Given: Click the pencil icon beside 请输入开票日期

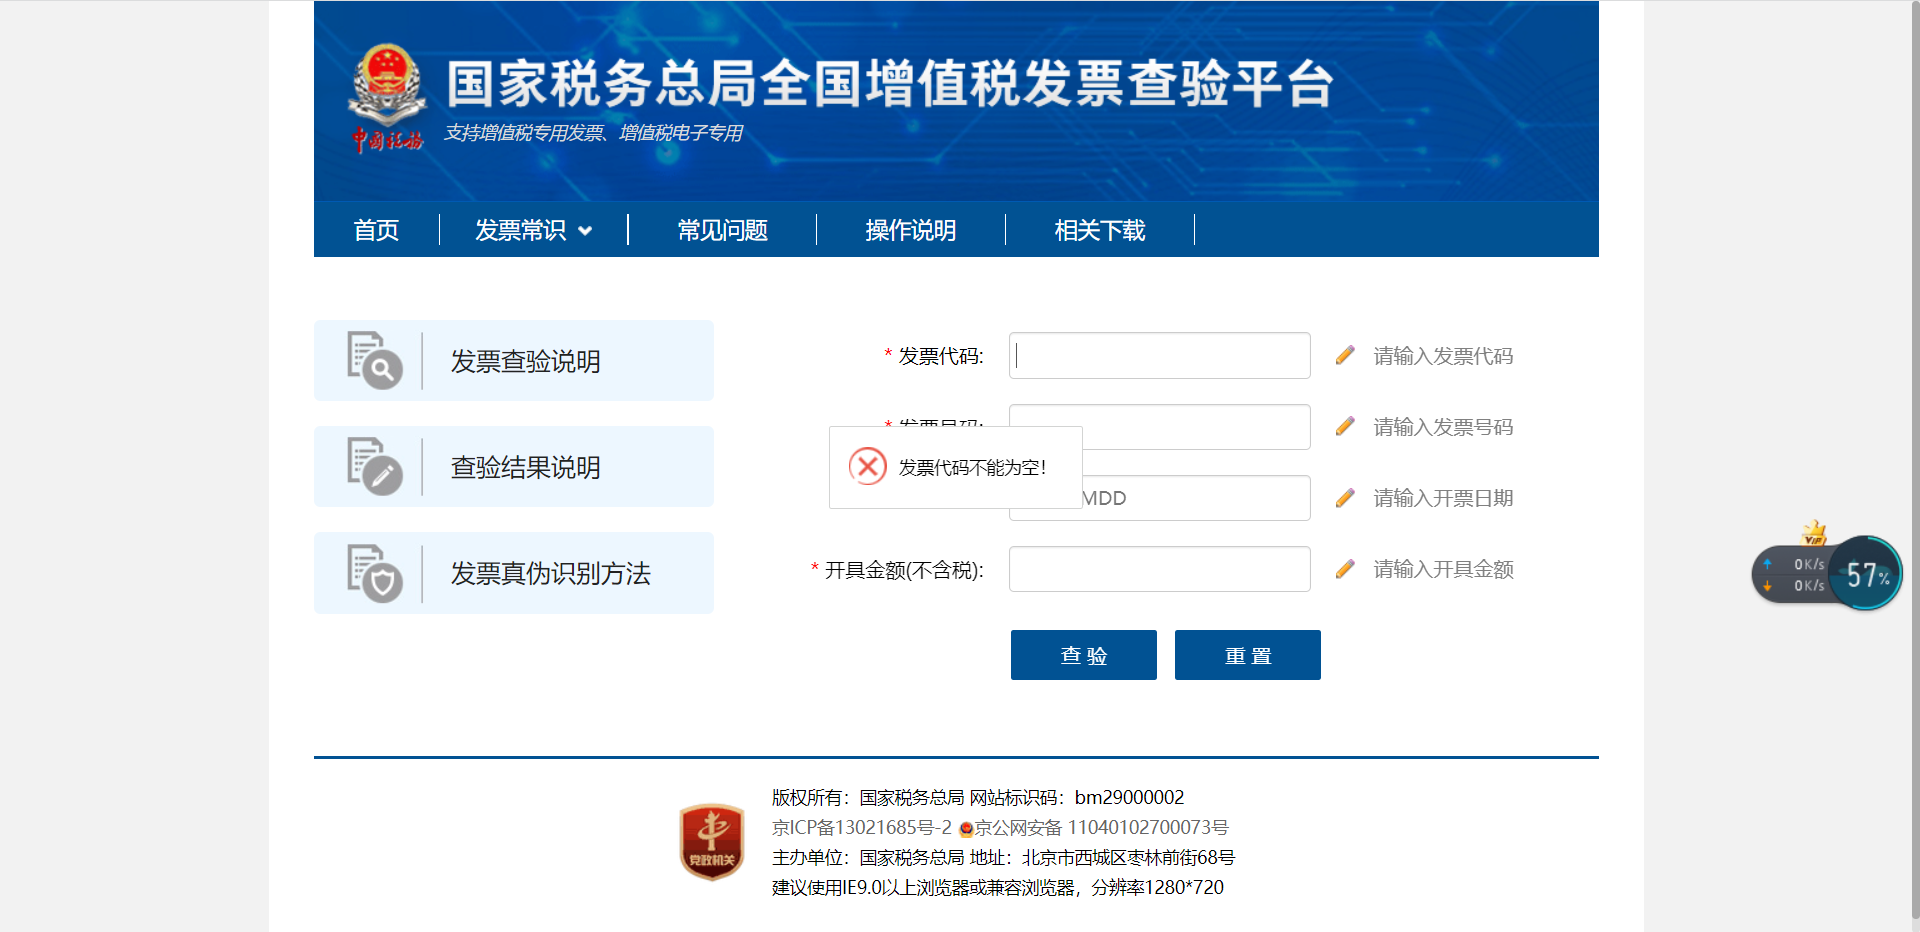Looking at the screenshot, I should [x=1345, y=498].
